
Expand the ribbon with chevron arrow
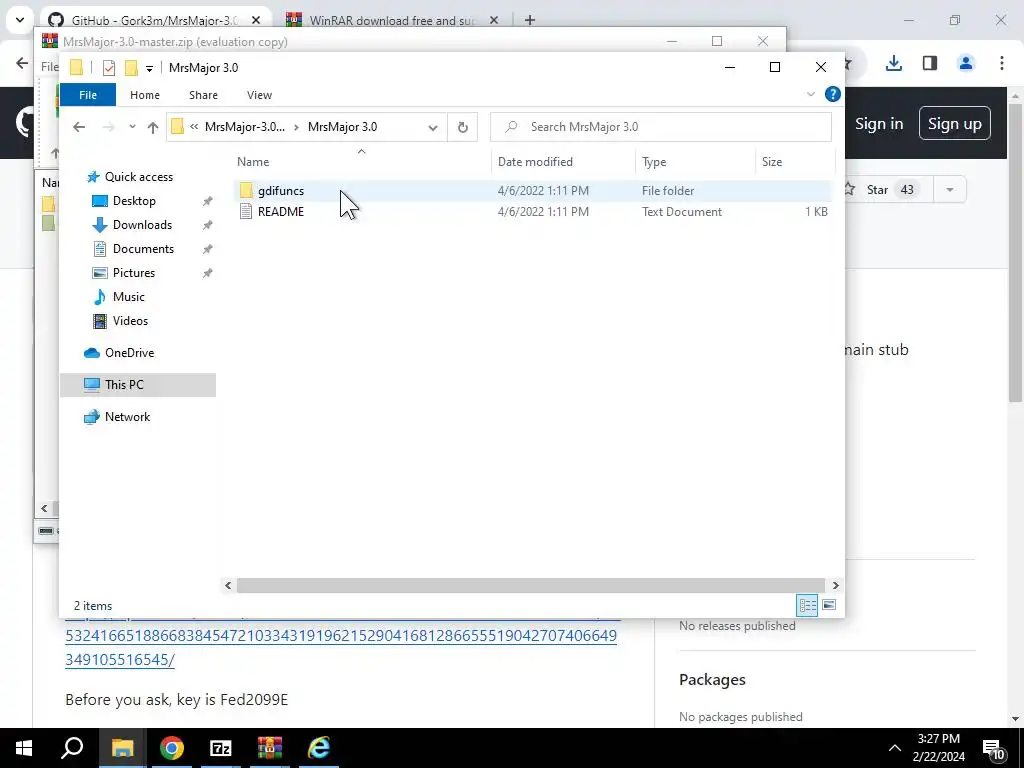(810, 94)
